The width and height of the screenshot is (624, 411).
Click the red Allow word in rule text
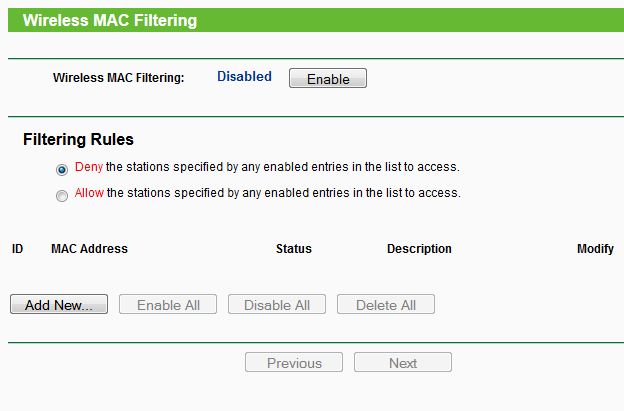coord(89,193)
